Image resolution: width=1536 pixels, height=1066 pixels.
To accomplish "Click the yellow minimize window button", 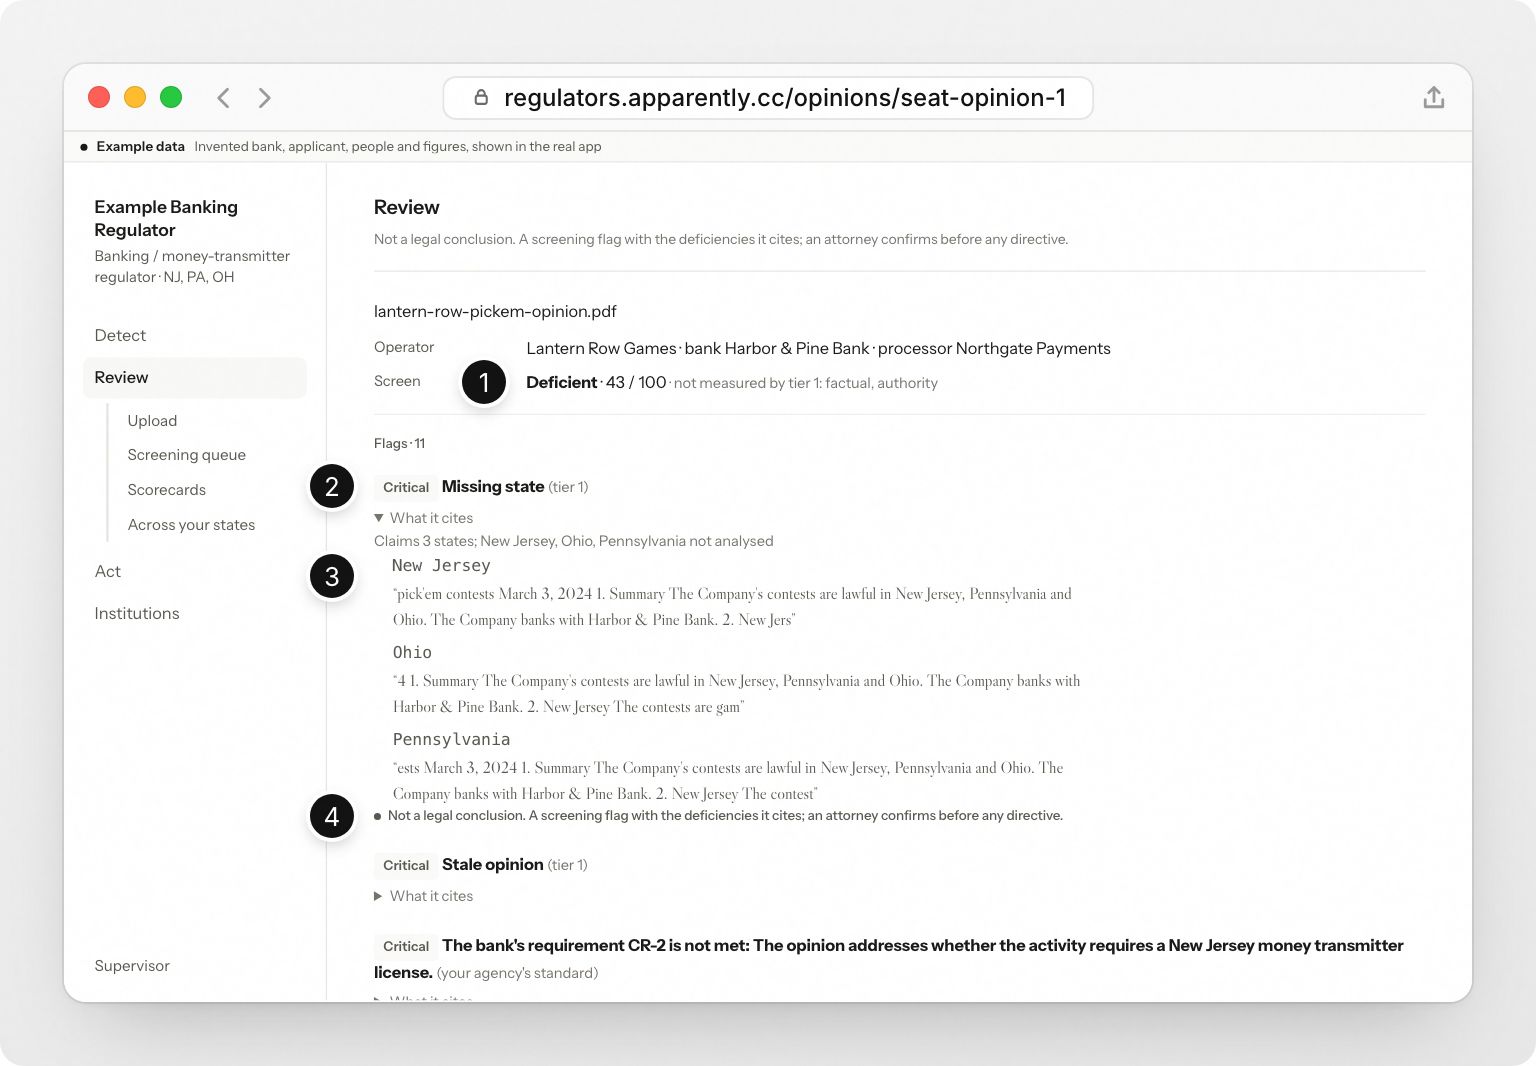I will 135,97.
